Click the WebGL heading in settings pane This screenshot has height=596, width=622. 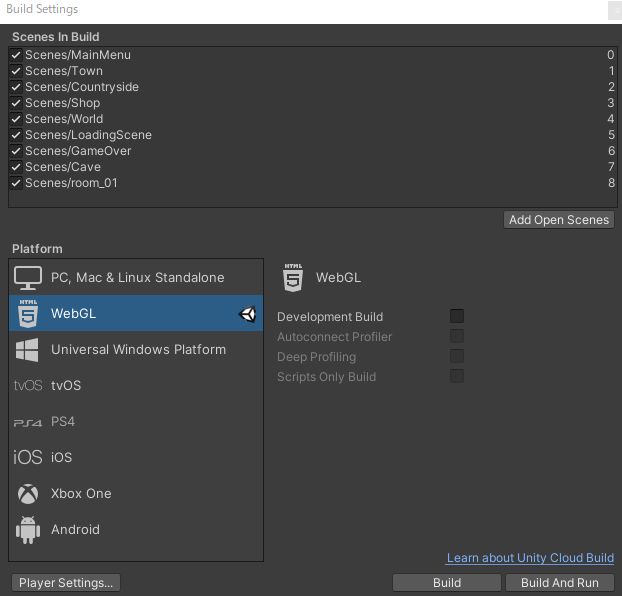338,277
